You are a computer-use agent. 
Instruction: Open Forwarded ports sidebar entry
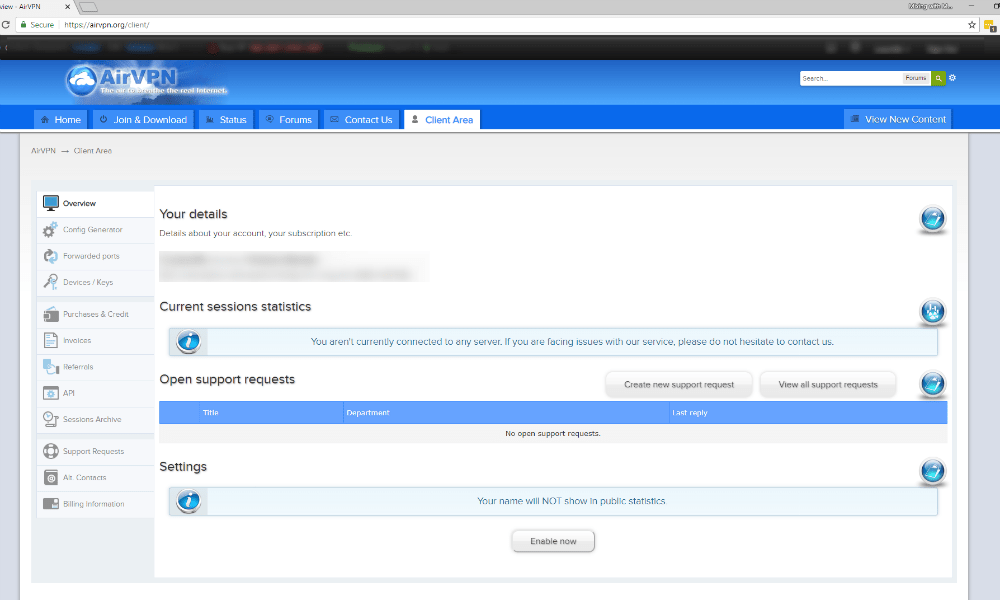(96, 256)
